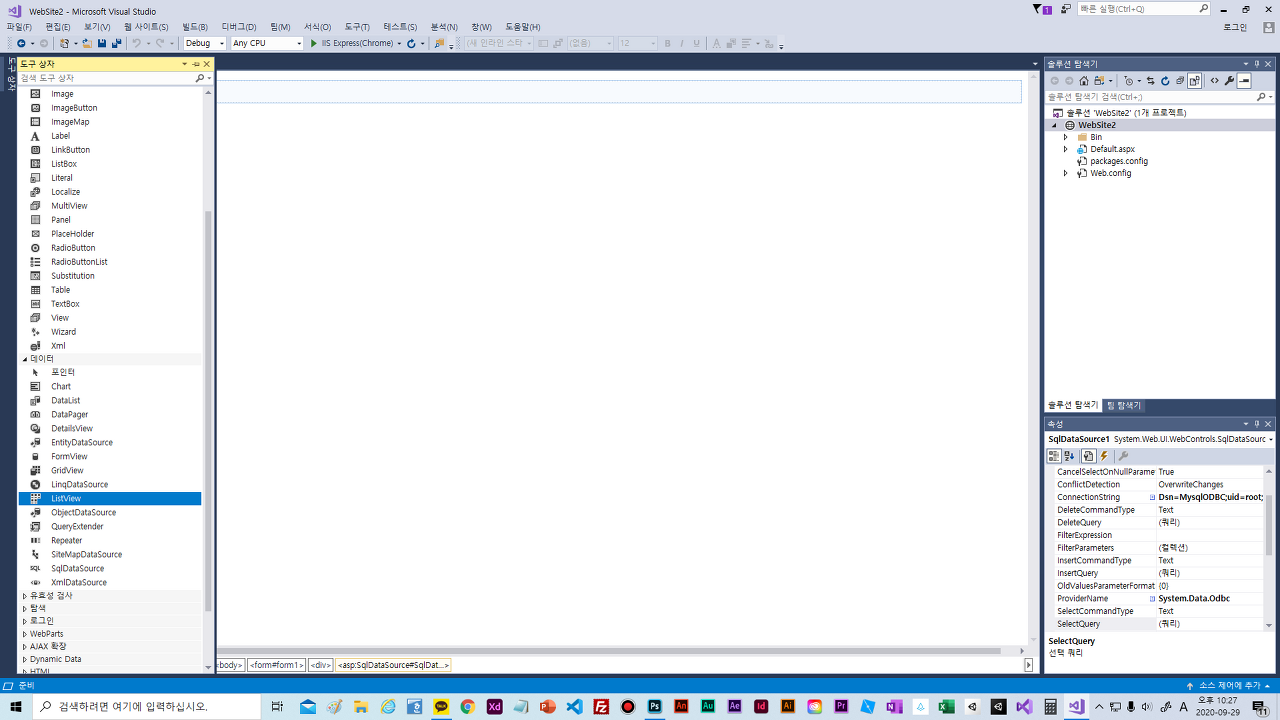Expand the 유효성 검사 toolbox section
The width and height of the screenshot is (1280, 720).
pos(25,595)
